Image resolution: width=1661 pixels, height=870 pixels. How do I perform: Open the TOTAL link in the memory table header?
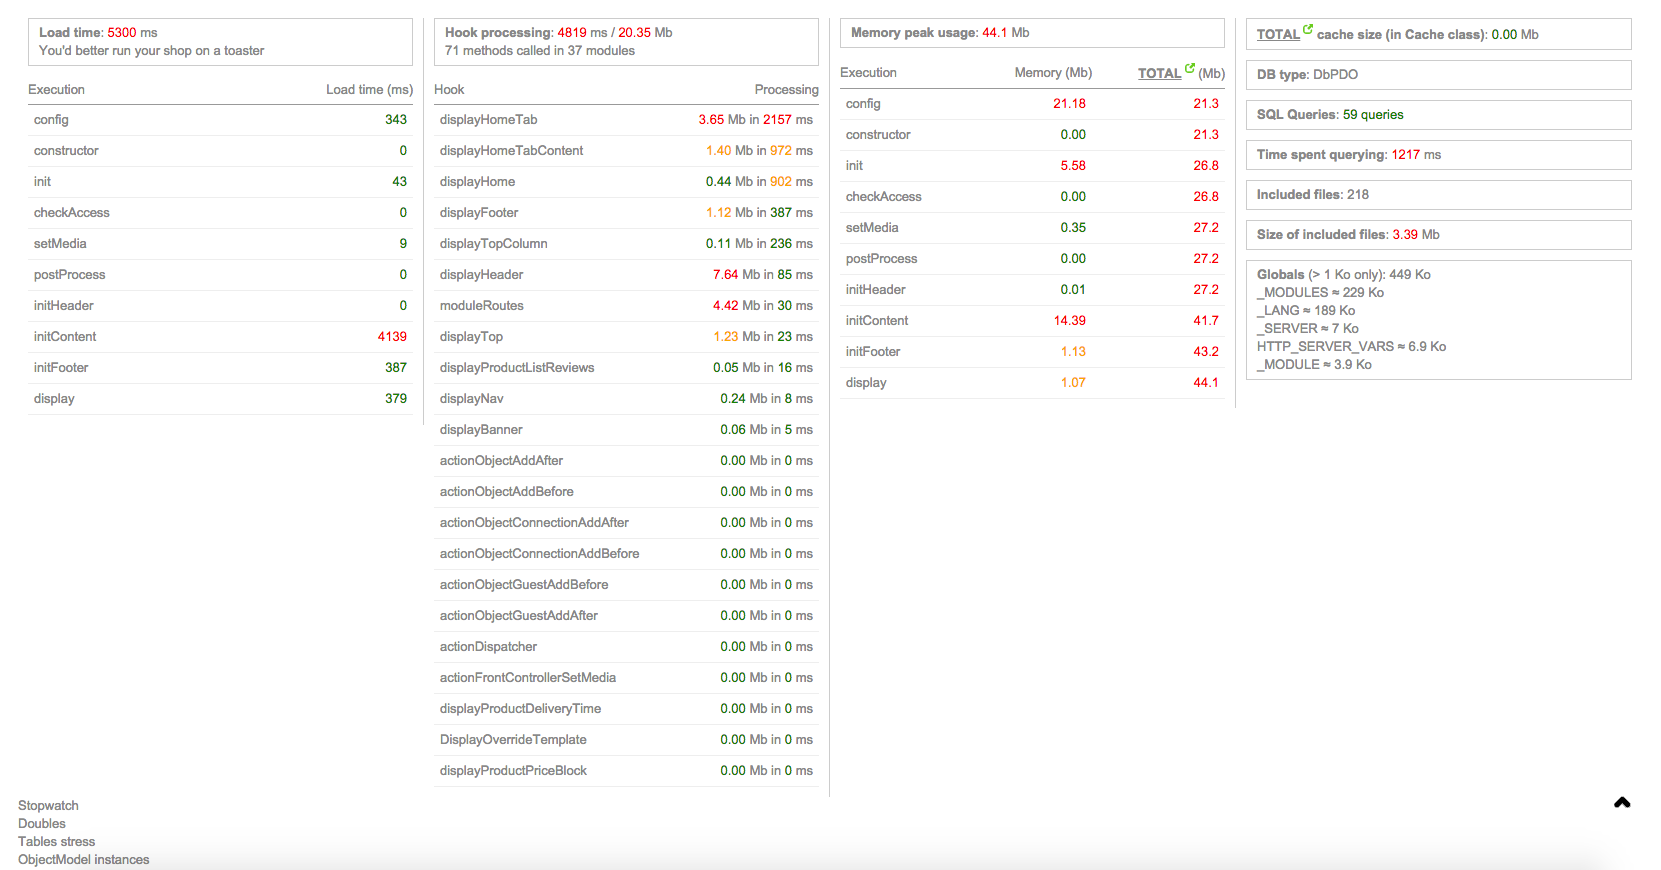click(1159, 73)
